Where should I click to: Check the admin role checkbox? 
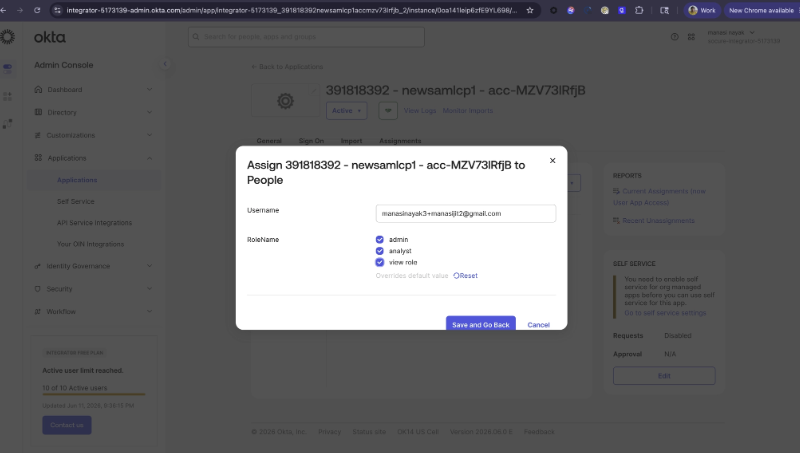tap(380, 239)
